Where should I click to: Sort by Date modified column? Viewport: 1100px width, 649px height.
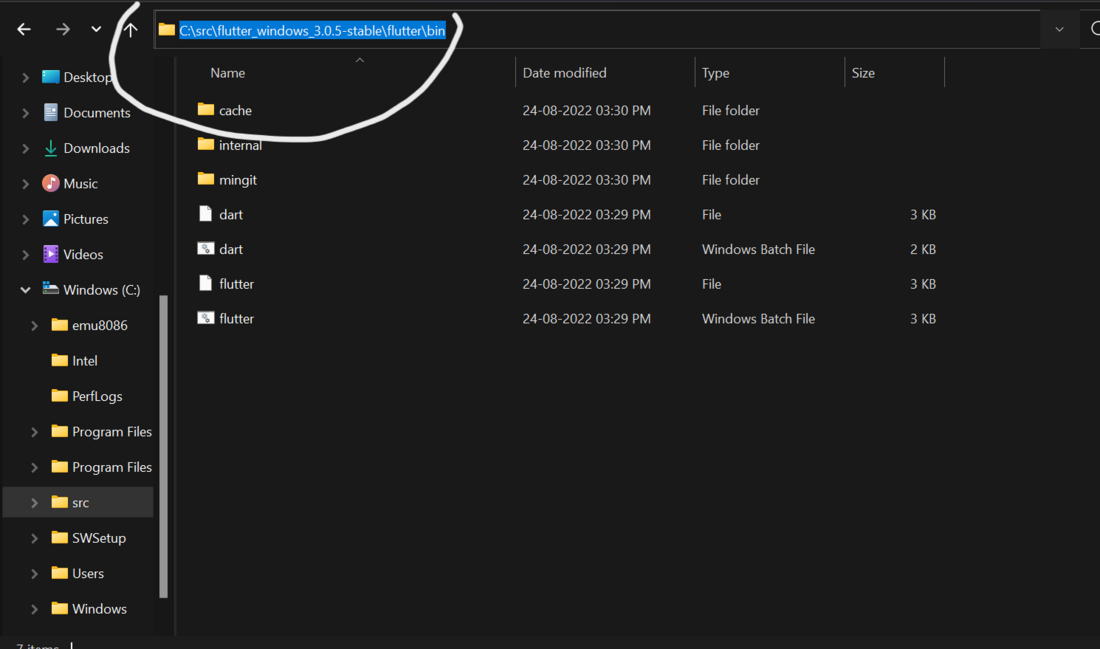pos(564,73)
